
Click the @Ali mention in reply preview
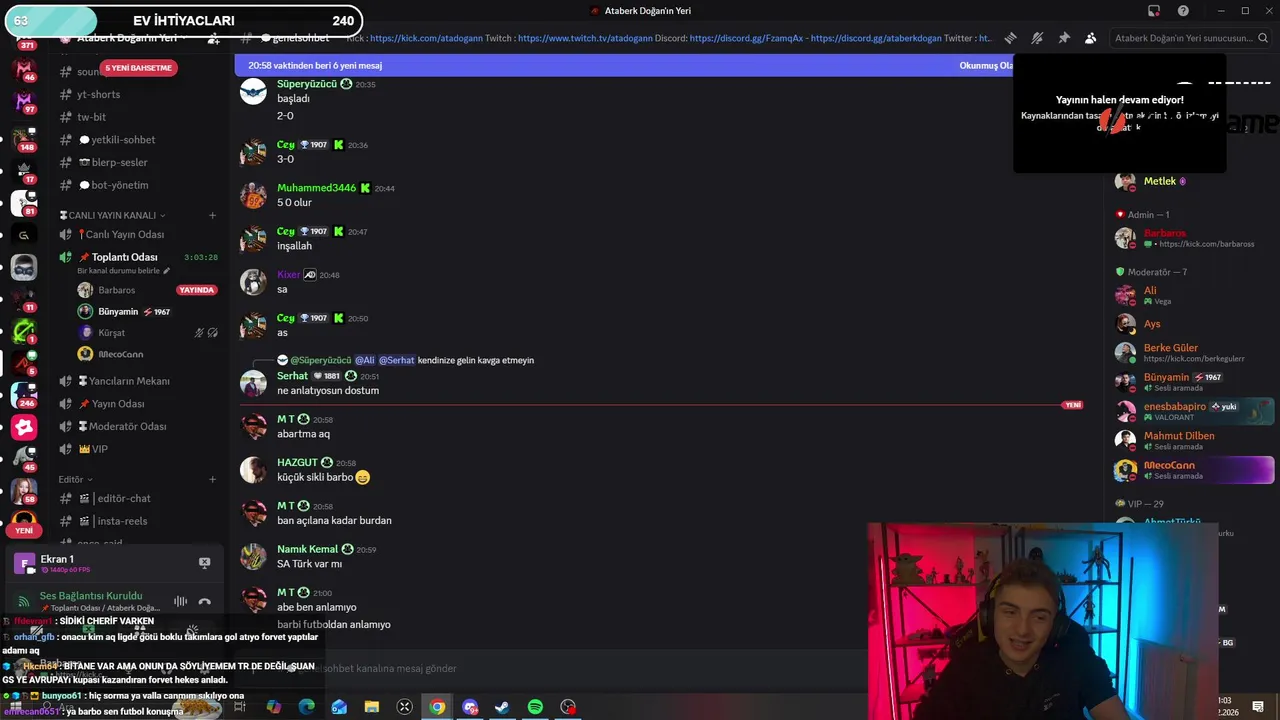click(x=364, y=360)
